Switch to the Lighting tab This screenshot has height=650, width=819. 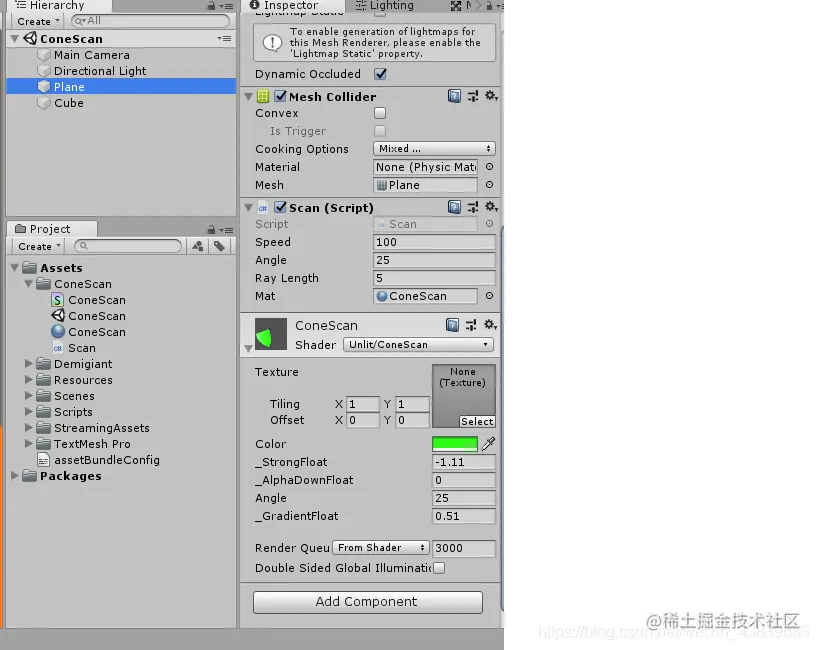pyautogui.click(x=384, y=6)
